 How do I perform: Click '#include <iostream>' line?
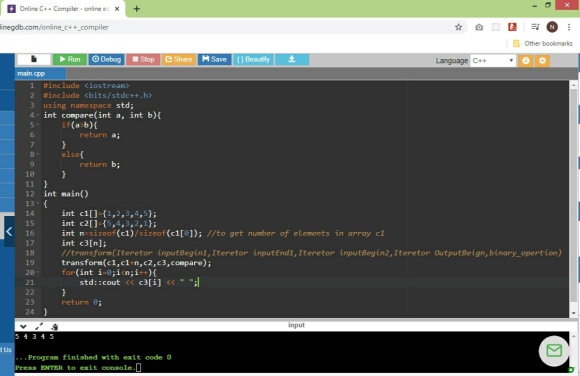[x=86, y=85]
